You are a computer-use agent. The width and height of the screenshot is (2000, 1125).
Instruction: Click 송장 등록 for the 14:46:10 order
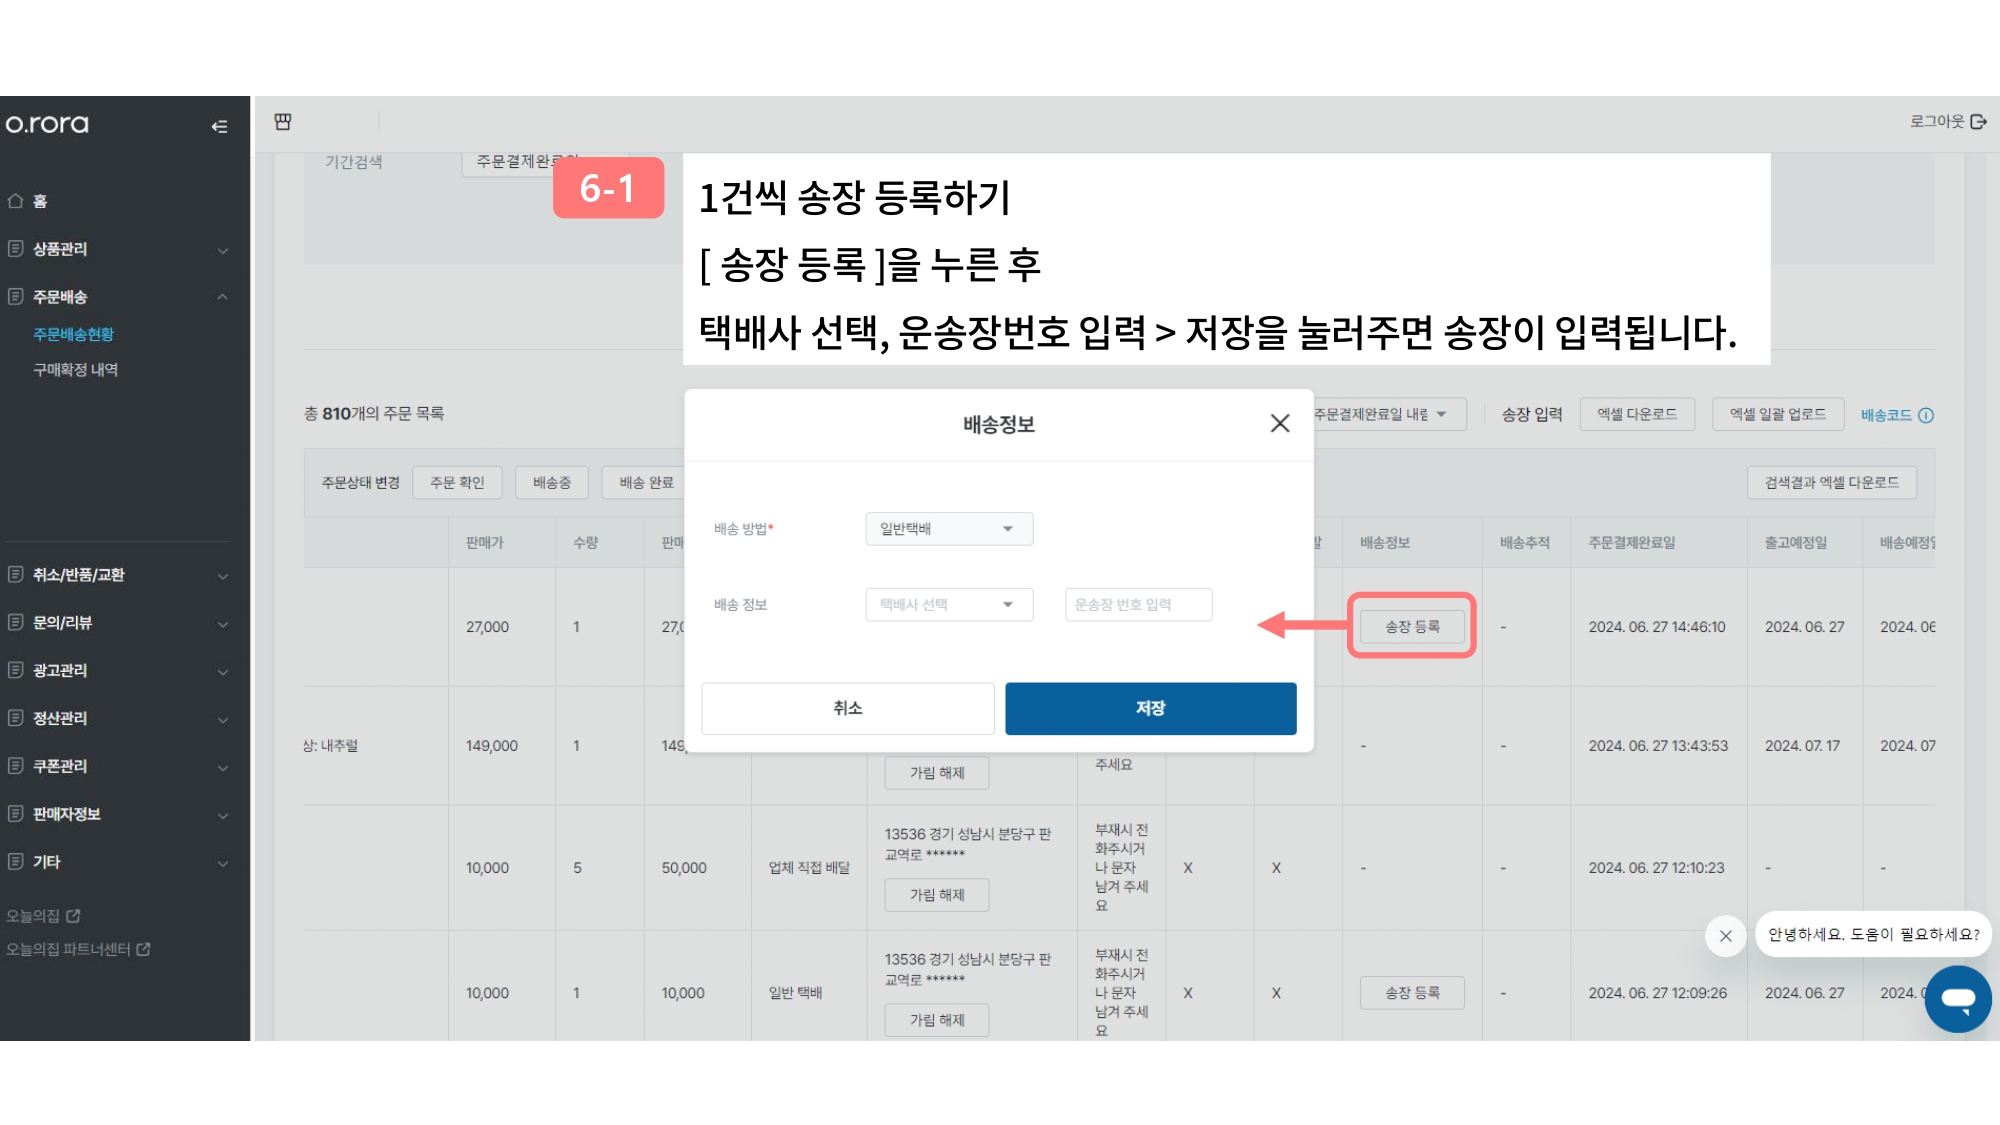[x=1412, y=626]
